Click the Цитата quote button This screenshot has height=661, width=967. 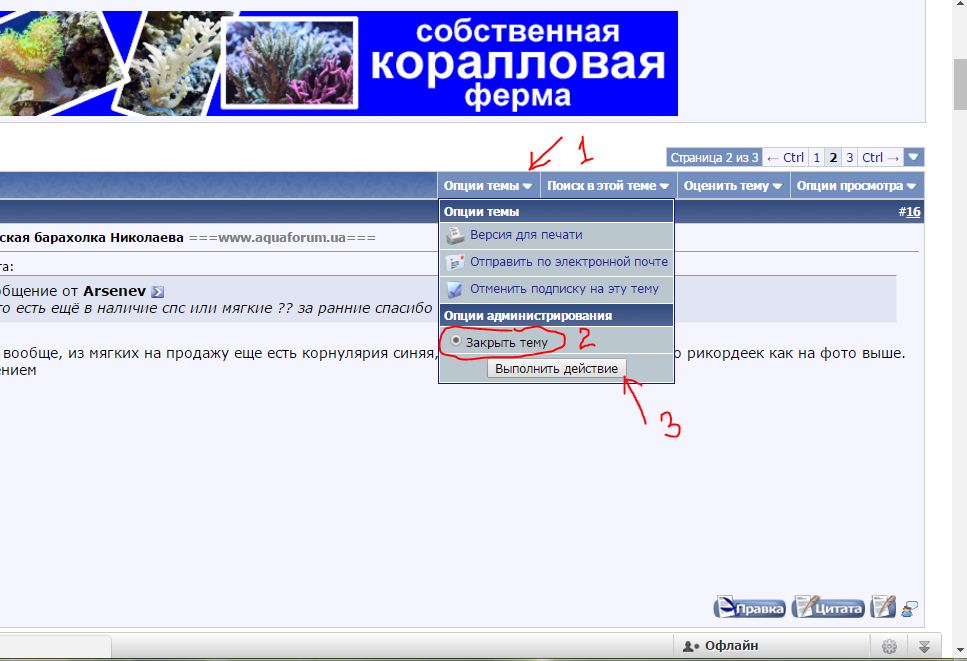click(x=828, y=607)
